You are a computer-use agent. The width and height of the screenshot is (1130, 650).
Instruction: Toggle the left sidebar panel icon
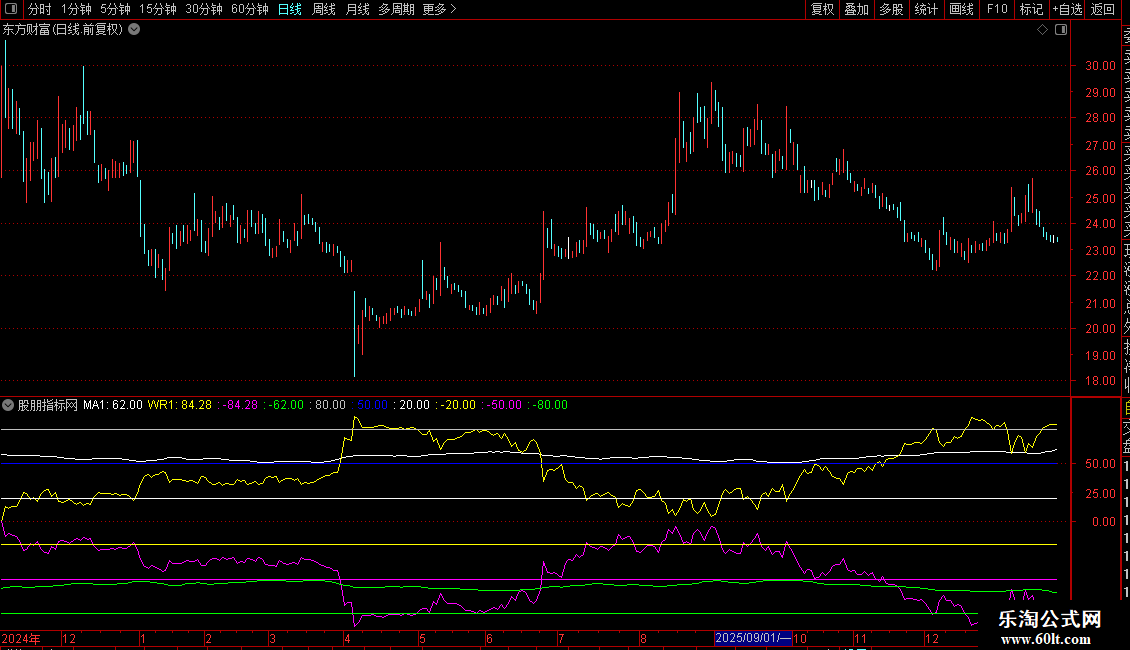coord(11,9)
